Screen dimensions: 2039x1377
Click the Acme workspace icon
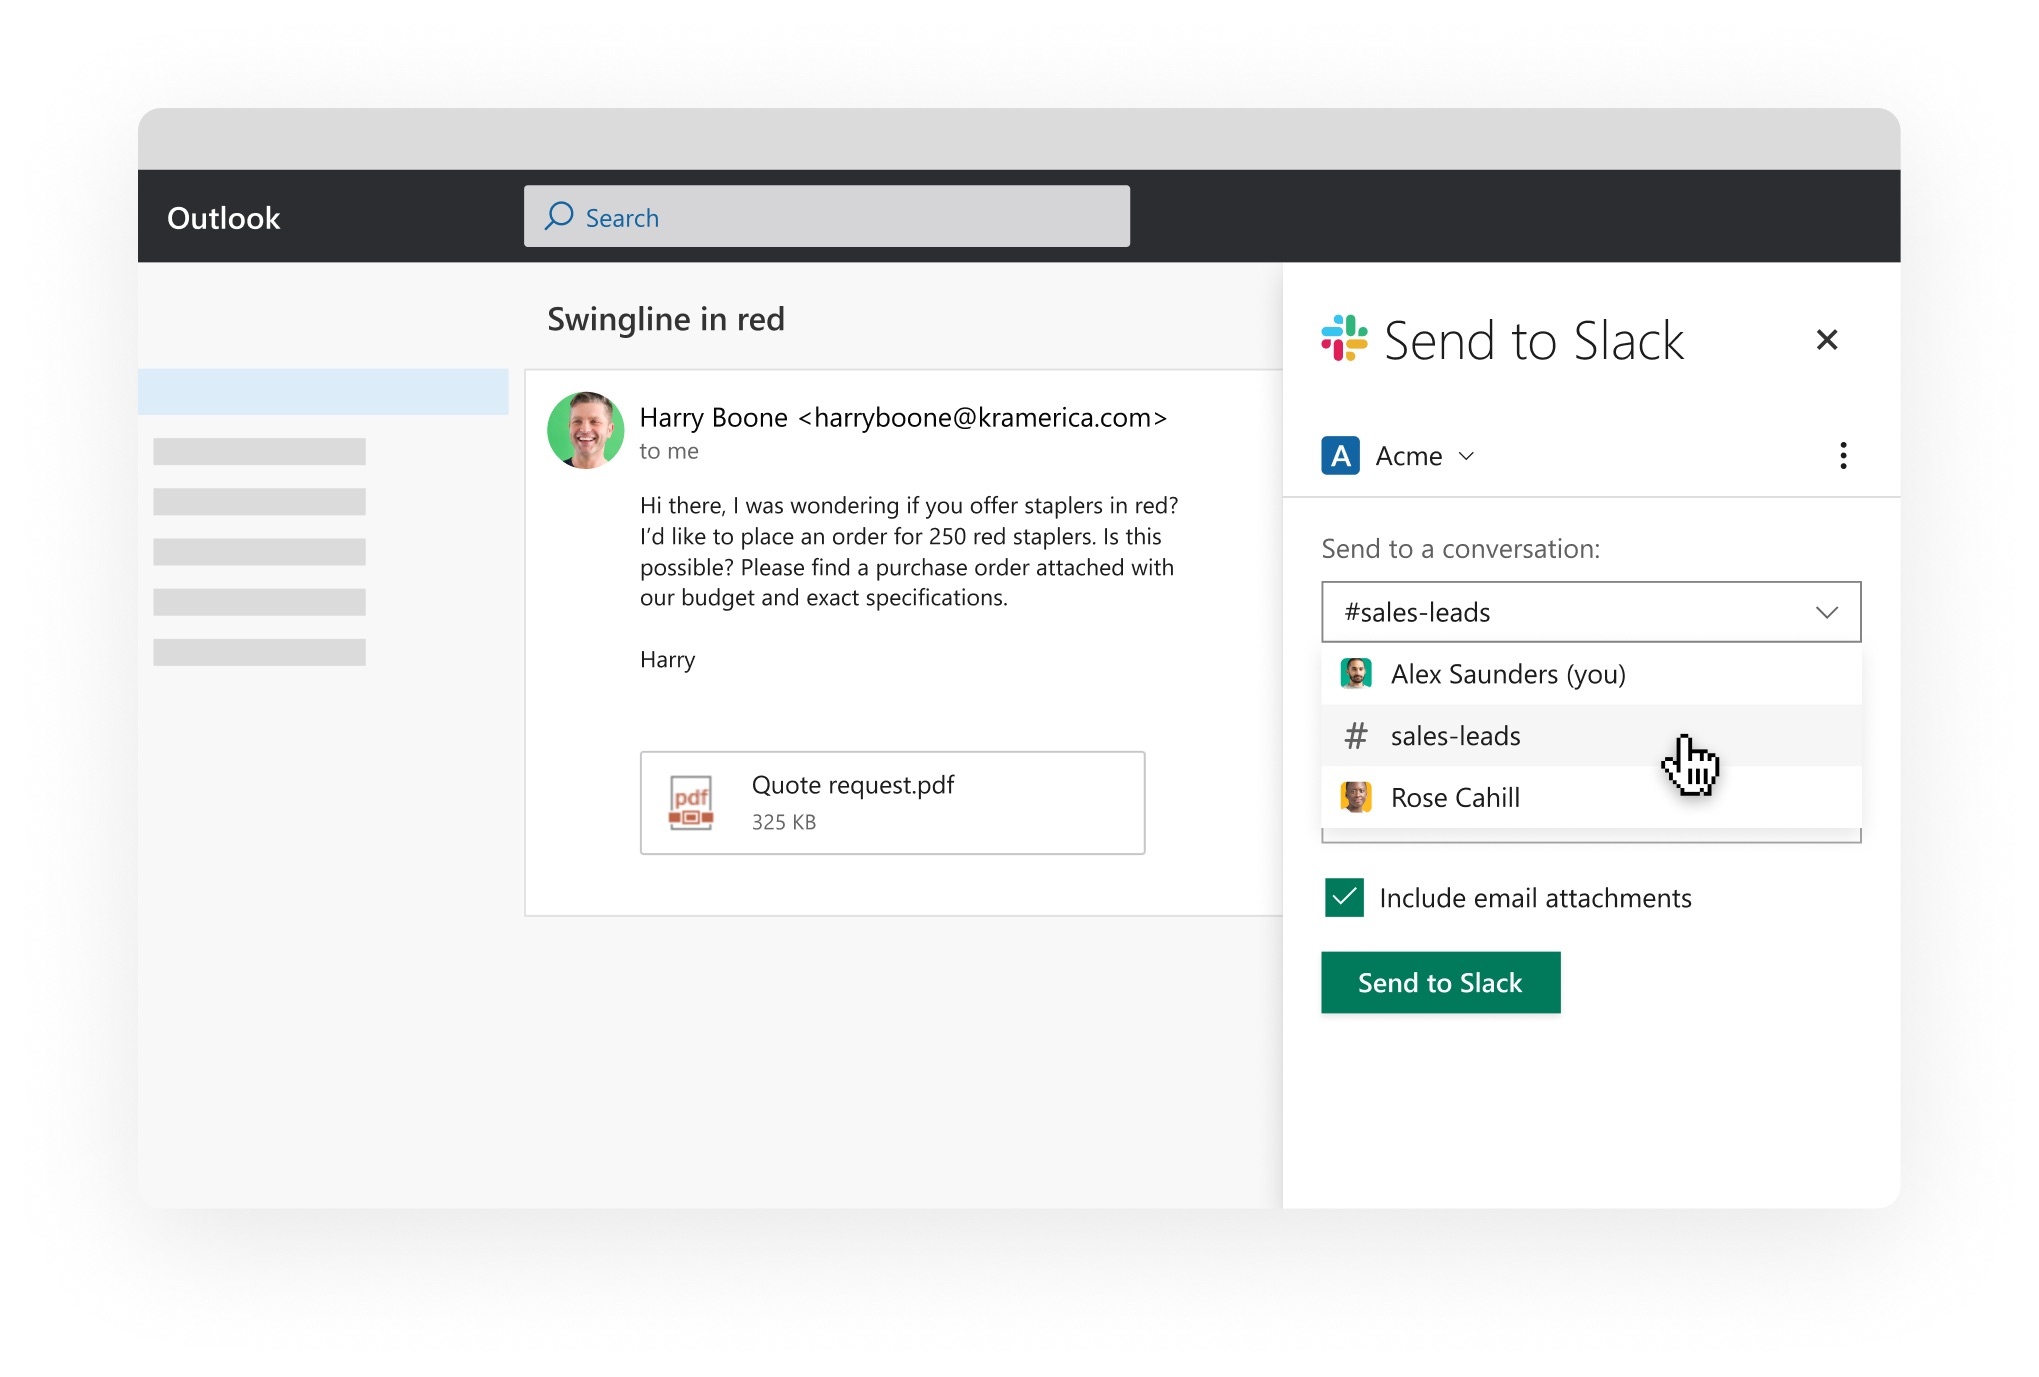1340,456
